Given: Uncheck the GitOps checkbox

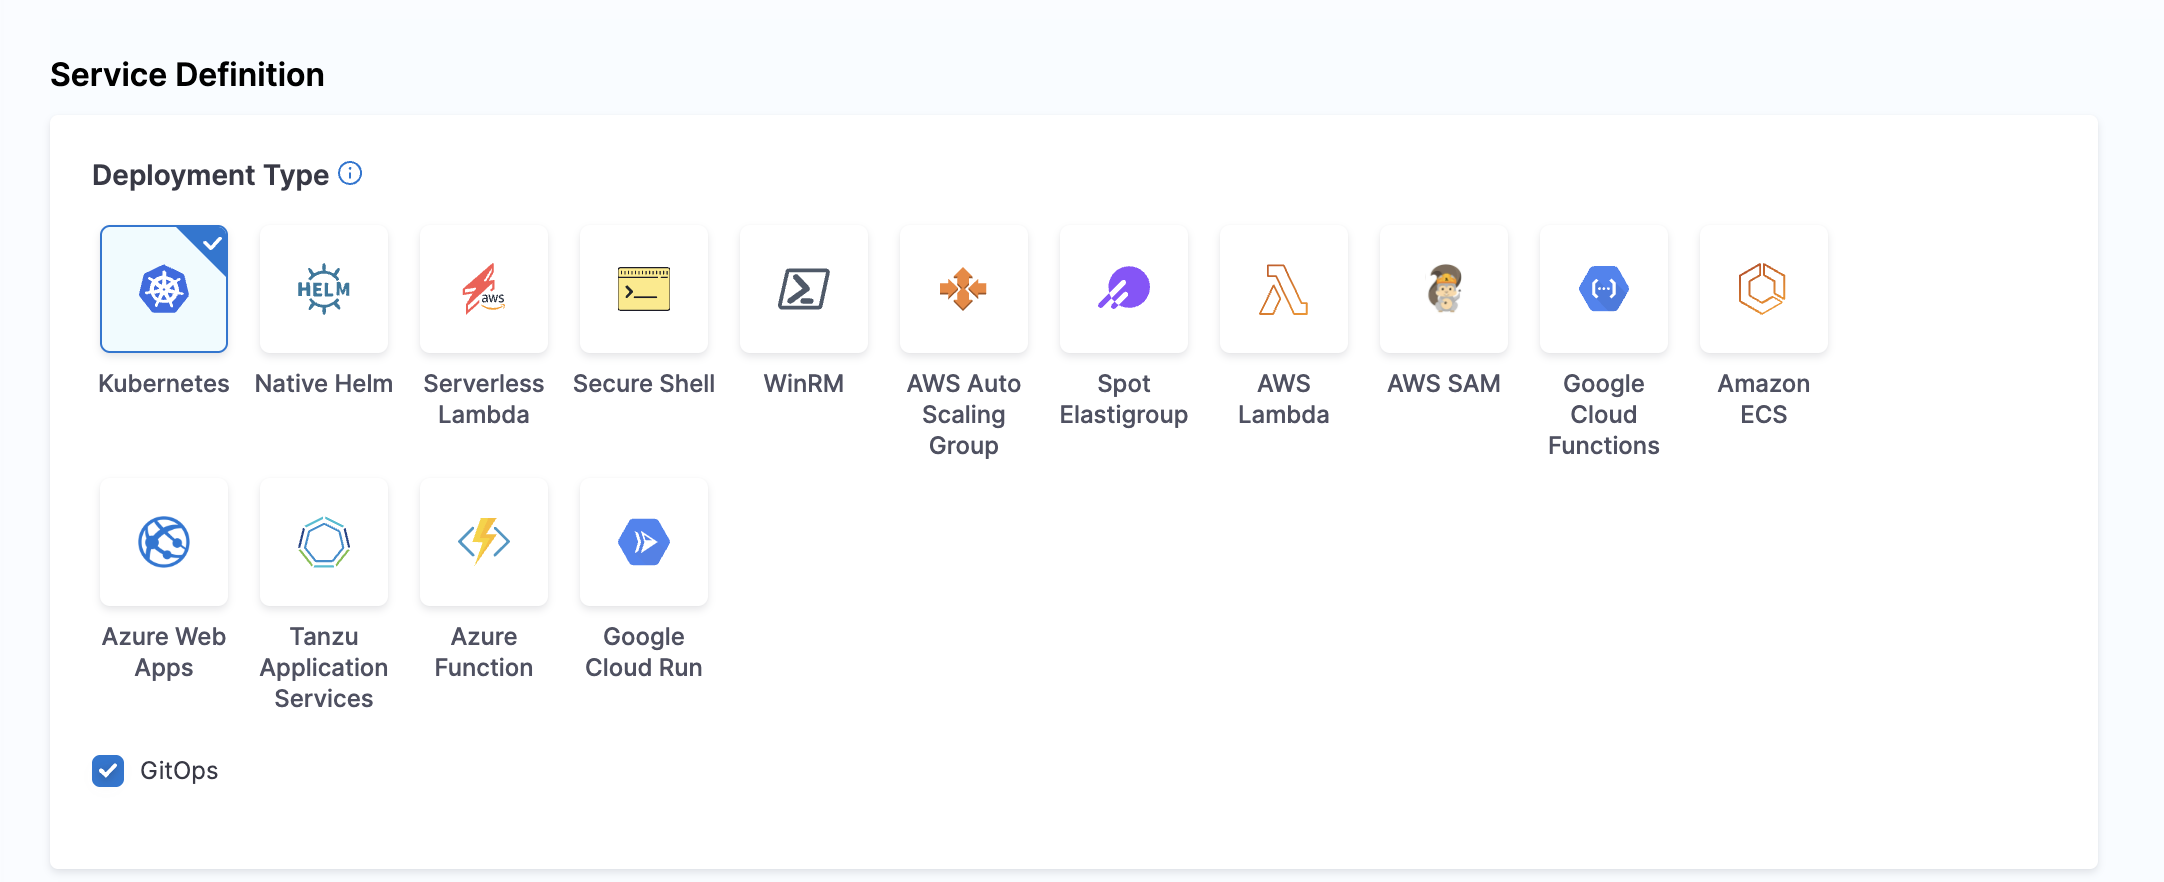Looking at the screenshot, I should point(108,771).
